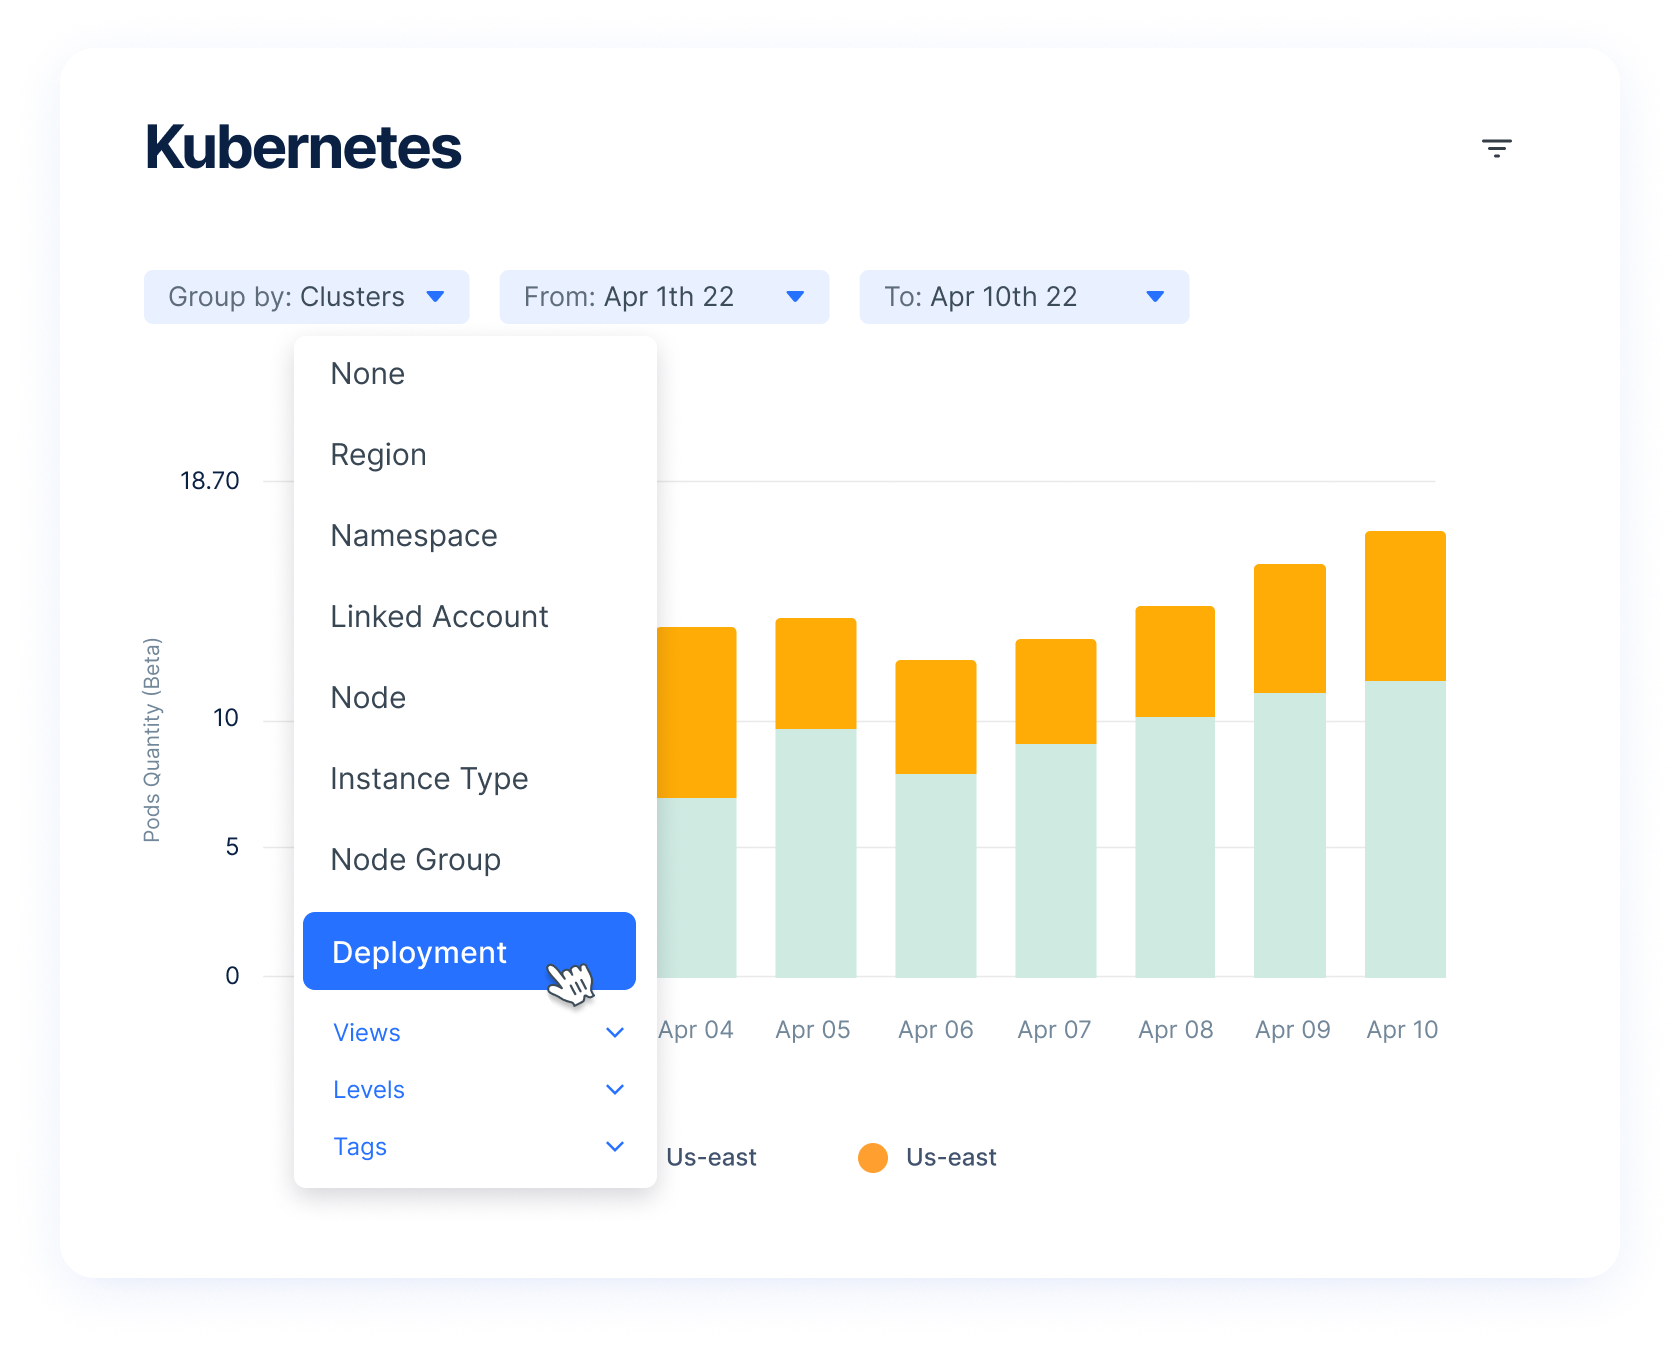Image resolution: width=1680 pixels, height=1350 pixels.
Task: Pick the Node option
Action: tap(368, 698)
